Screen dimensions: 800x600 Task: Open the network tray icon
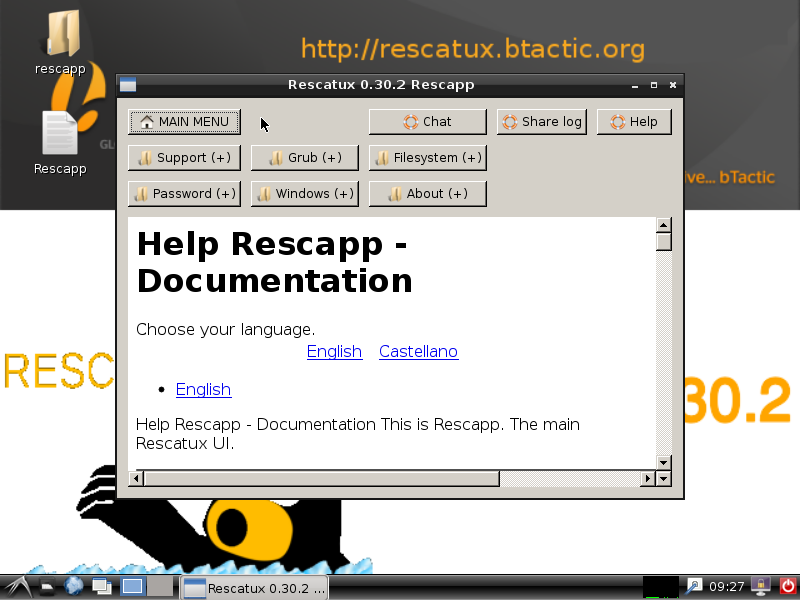click(x=693, y=587)
